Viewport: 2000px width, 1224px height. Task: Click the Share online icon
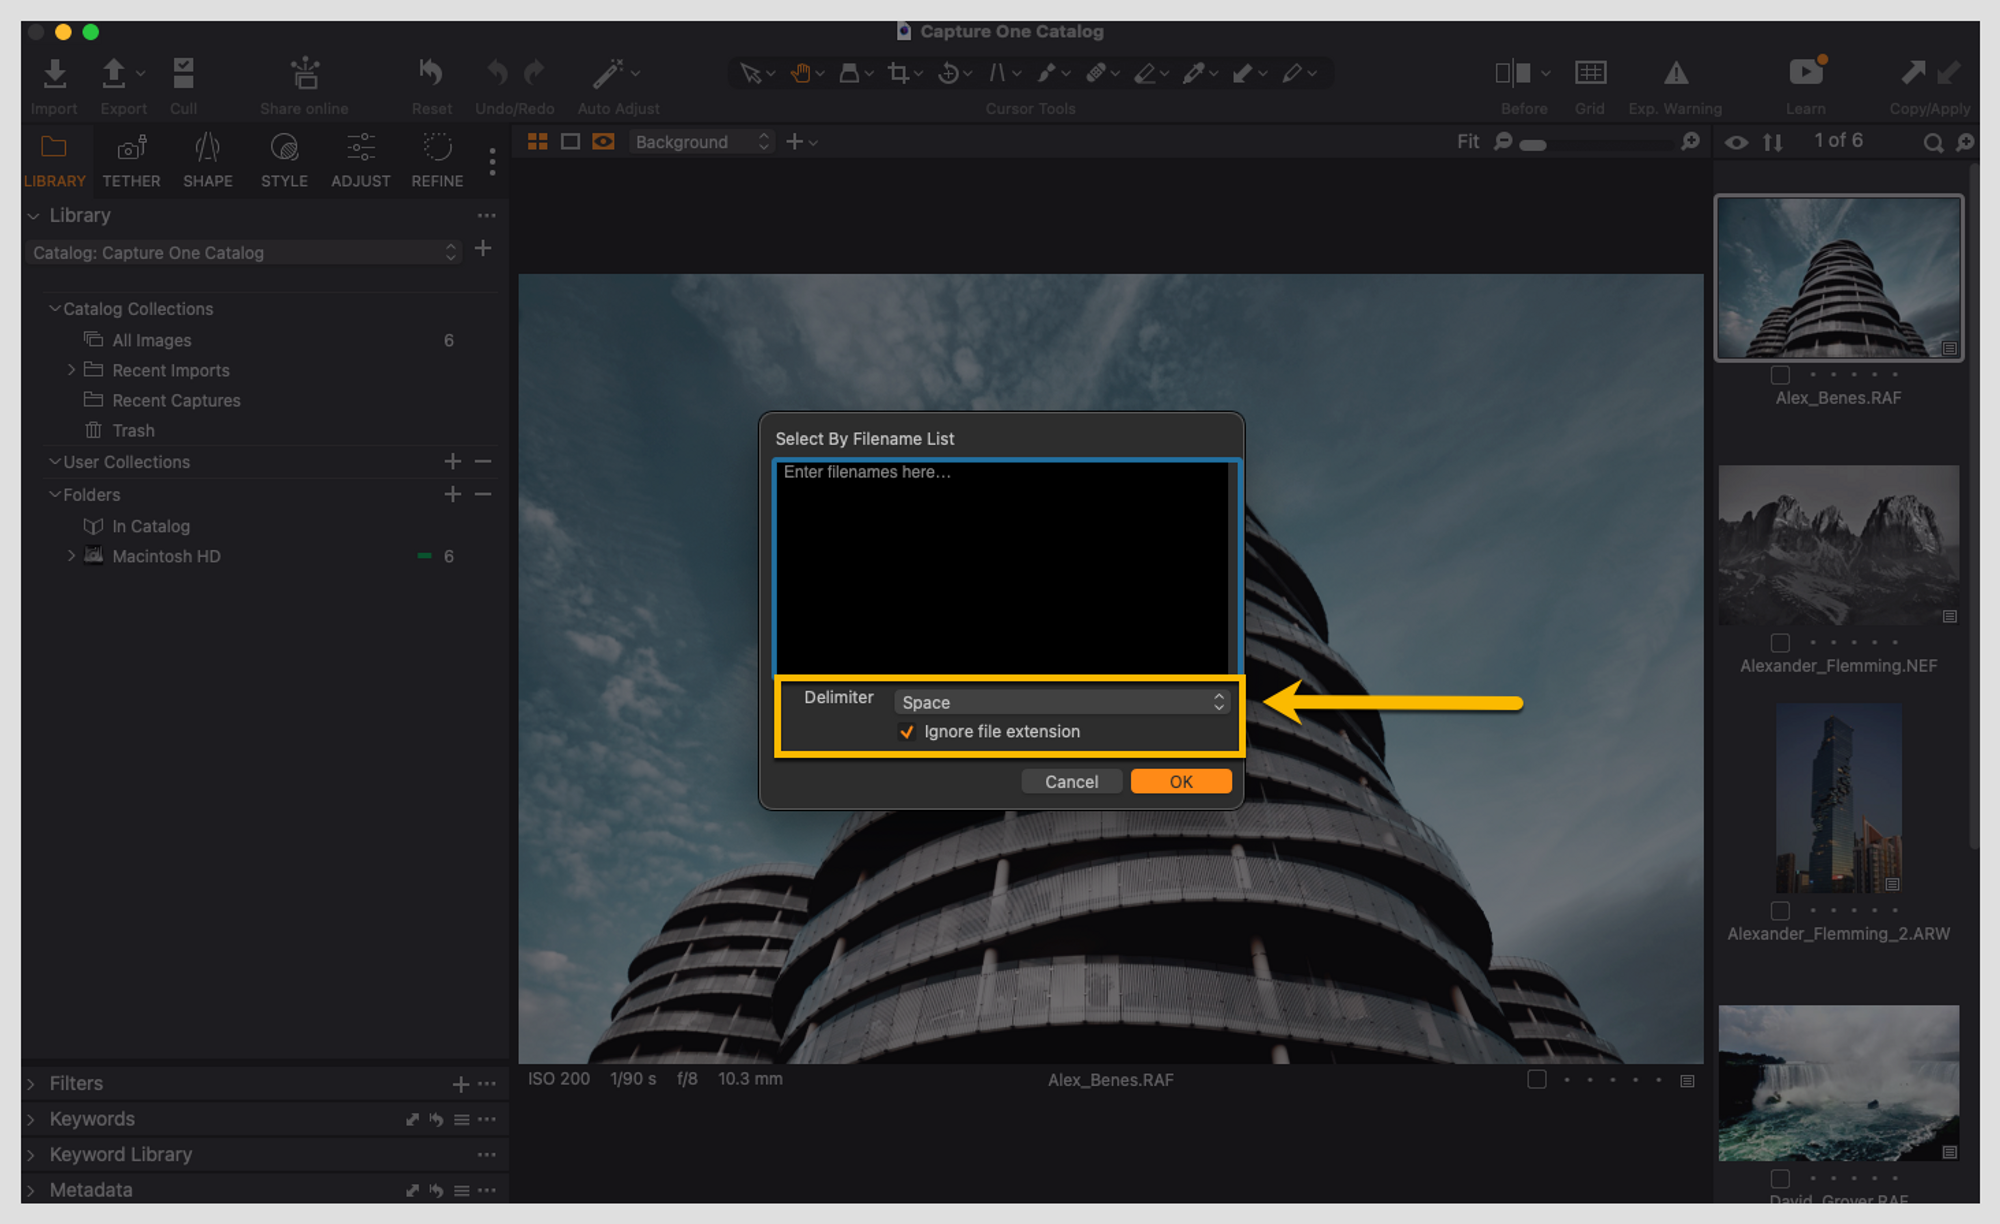[x=305, y=73]
